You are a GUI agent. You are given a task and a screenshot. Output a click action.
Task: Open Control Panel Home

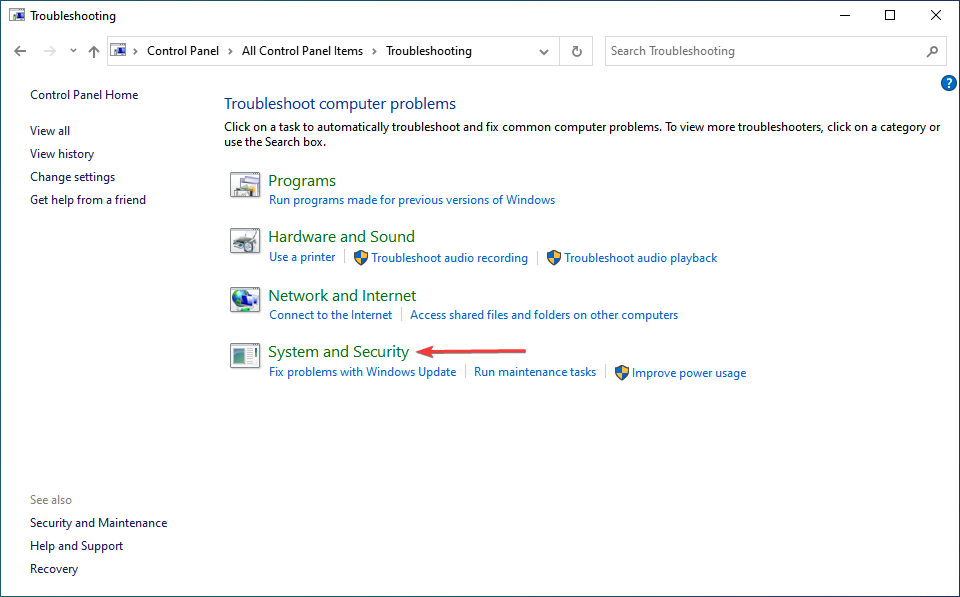coord(84,95)
